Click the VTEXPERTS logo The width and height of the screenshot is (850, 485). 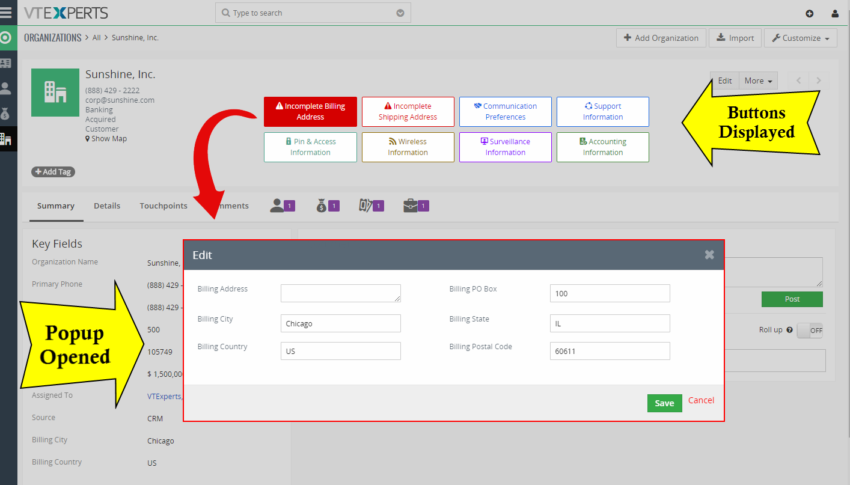tap(66, 13)
